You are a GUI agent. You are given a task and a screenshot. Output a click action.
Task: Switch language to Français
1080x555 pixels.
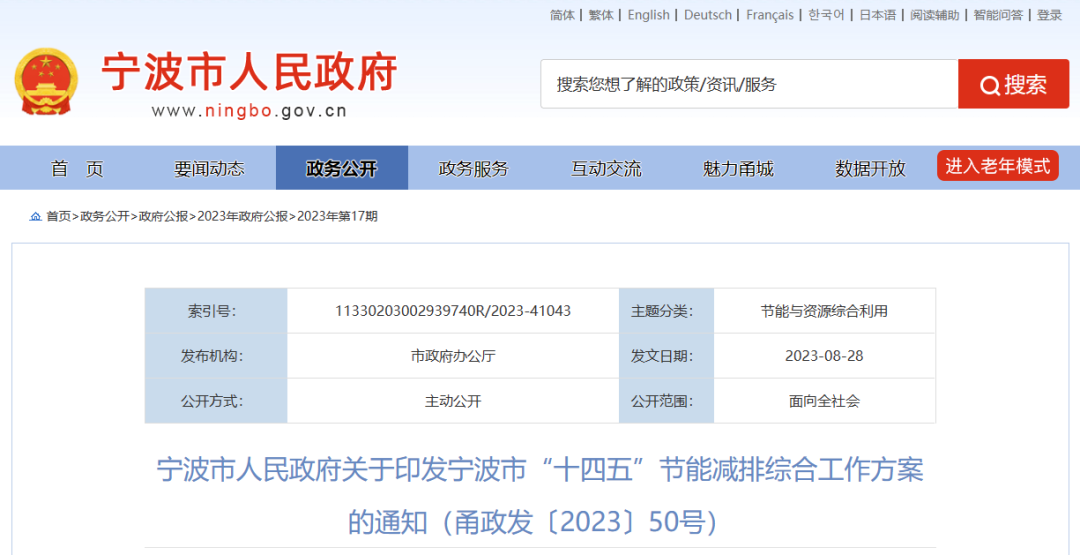coord(770,15)
